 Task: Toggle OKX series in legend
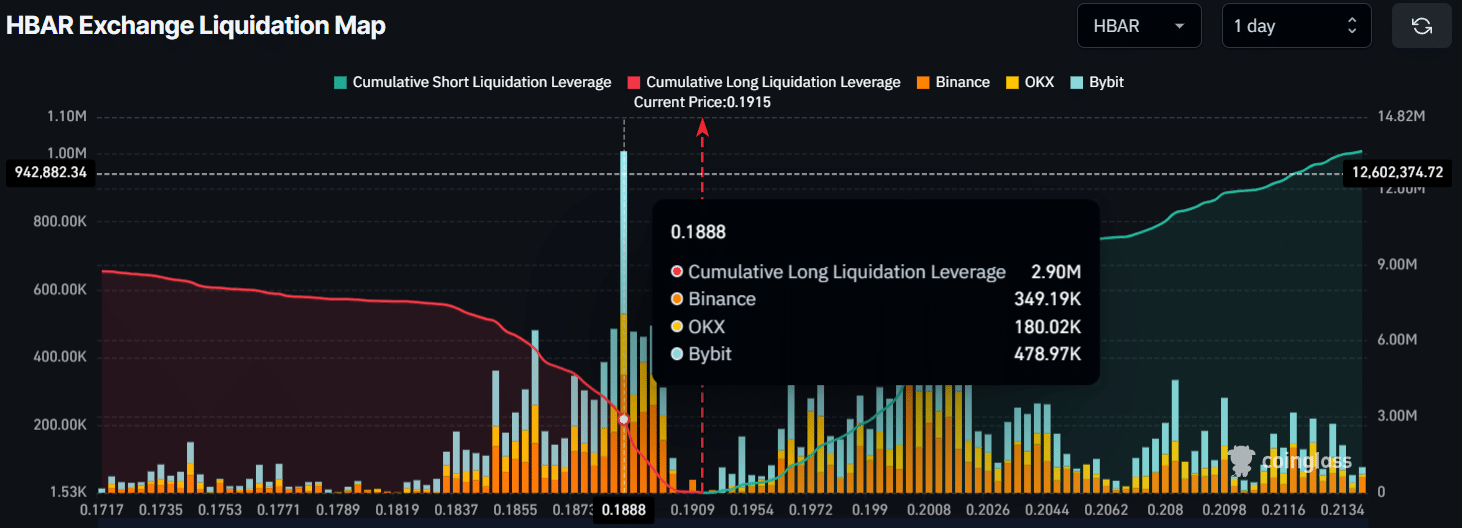(1039, 82)
